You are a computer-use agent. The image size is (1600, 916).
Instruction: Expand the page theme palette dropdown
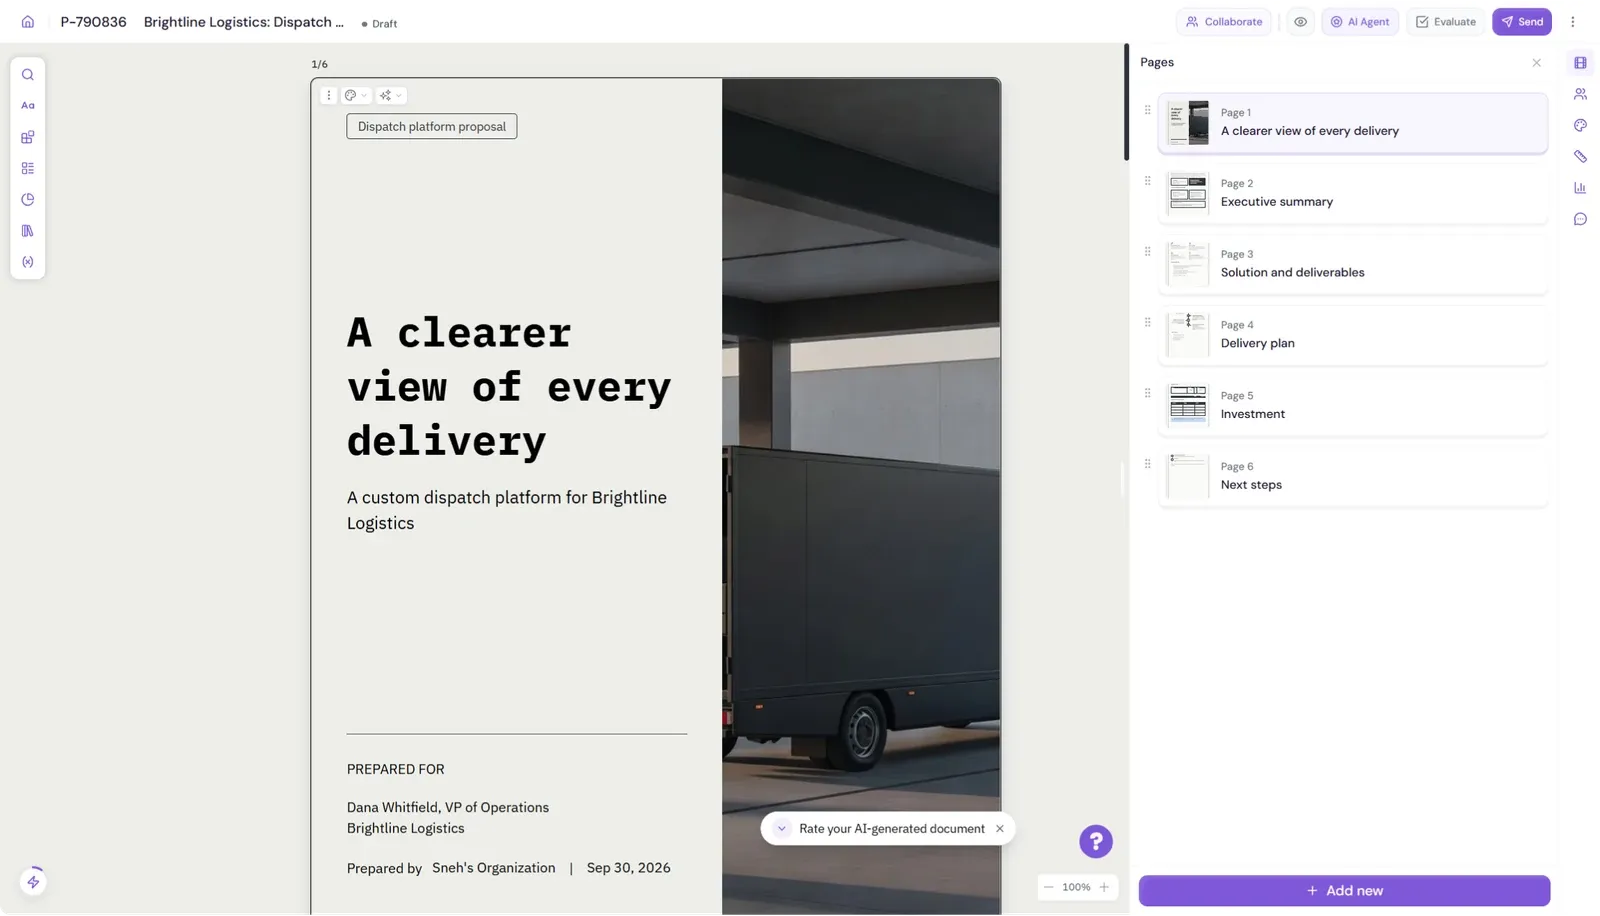pos(356,96)
